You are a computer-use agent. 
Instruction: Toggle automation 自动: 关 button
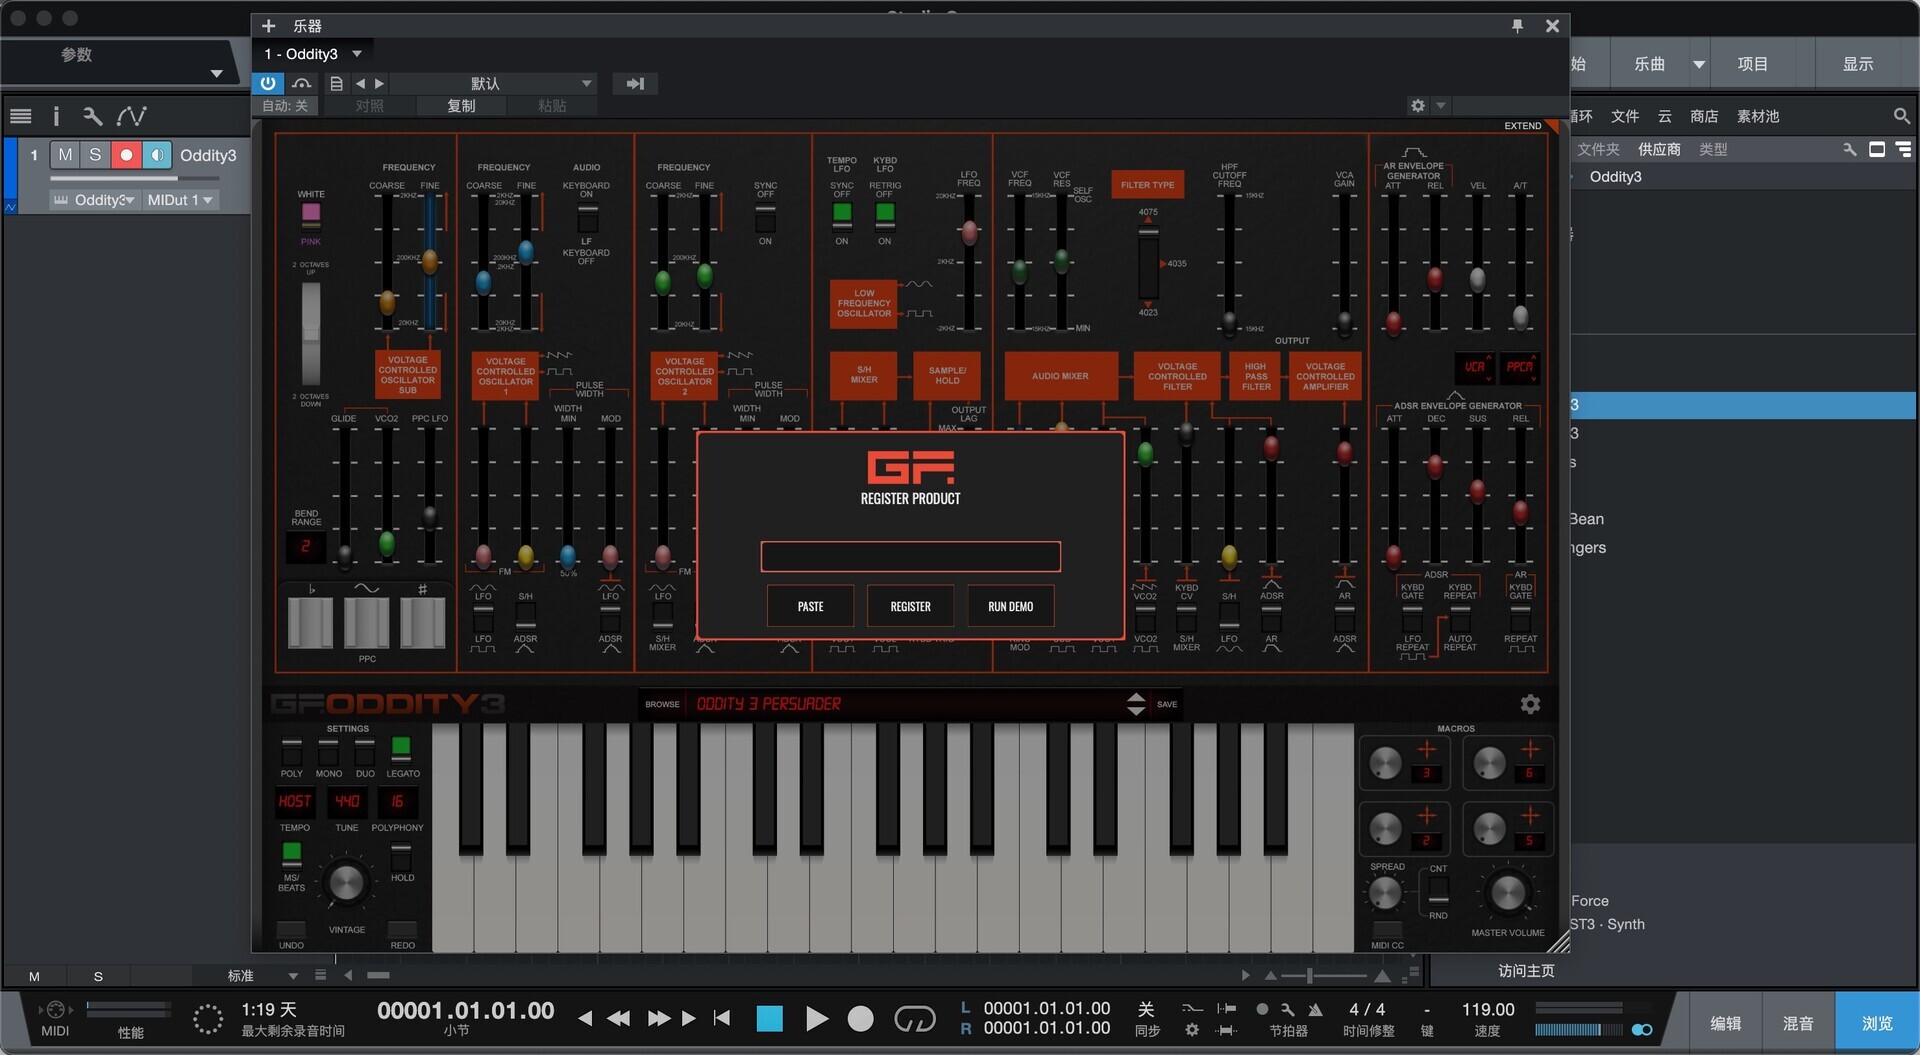click(285, 105)
